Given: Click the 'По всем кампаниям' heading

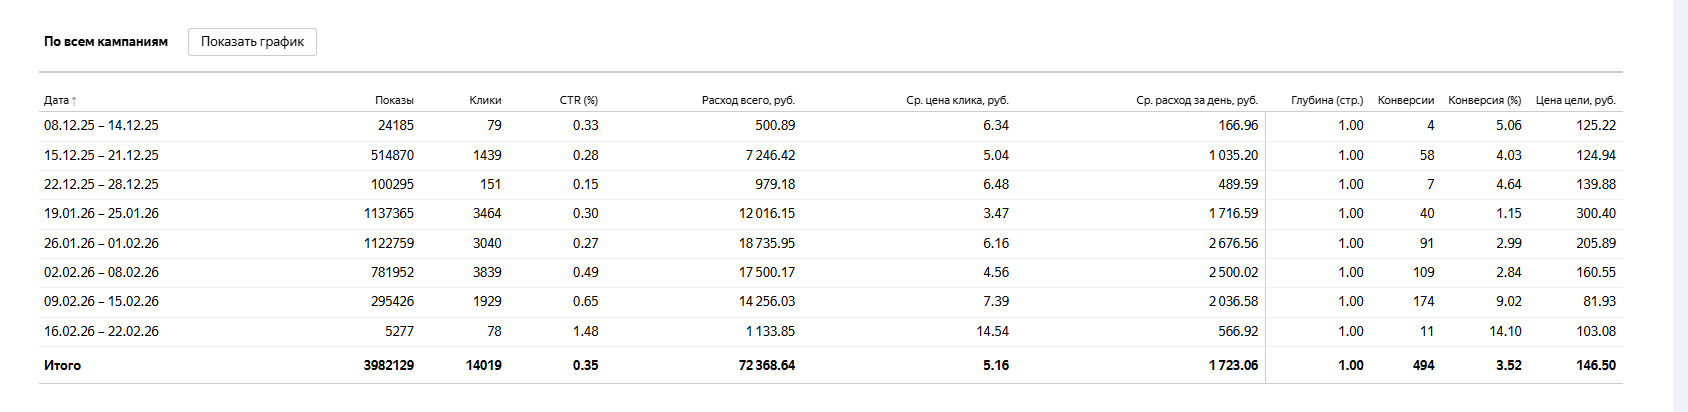Looking at the screenshot, I should [106, 42].
